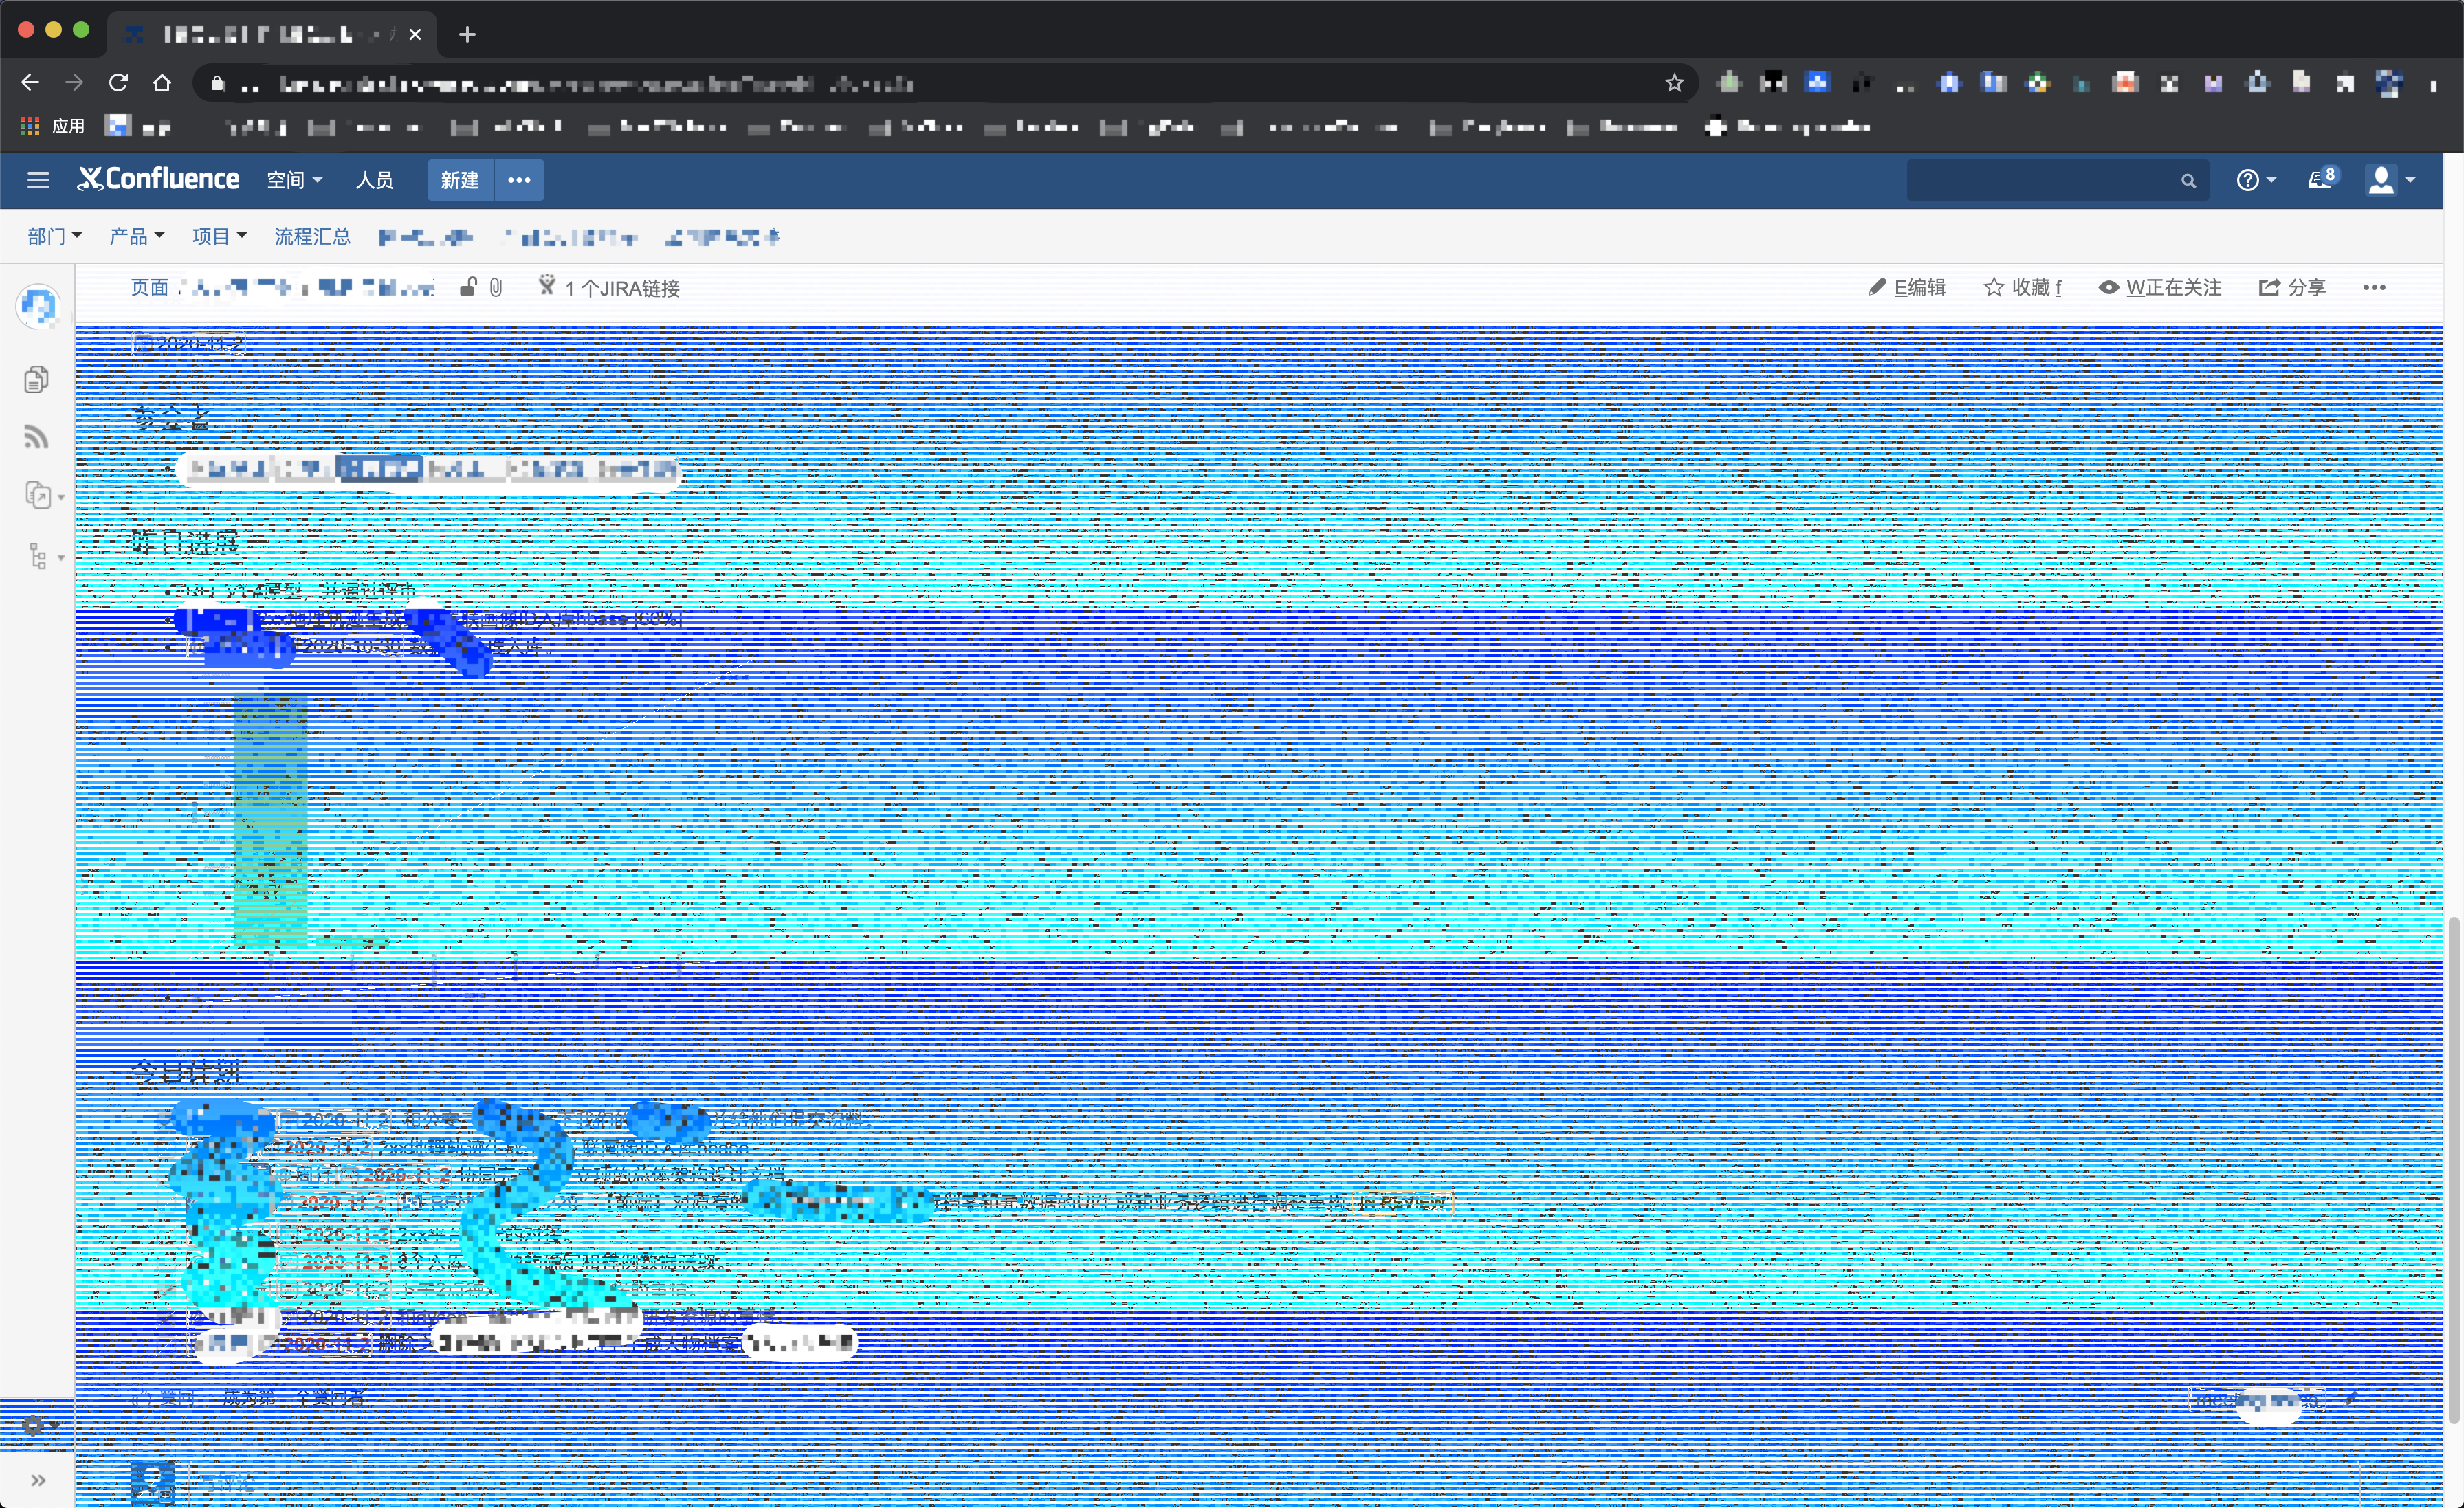Bookmark this page with the browser star

click(x=1675, y=83)
